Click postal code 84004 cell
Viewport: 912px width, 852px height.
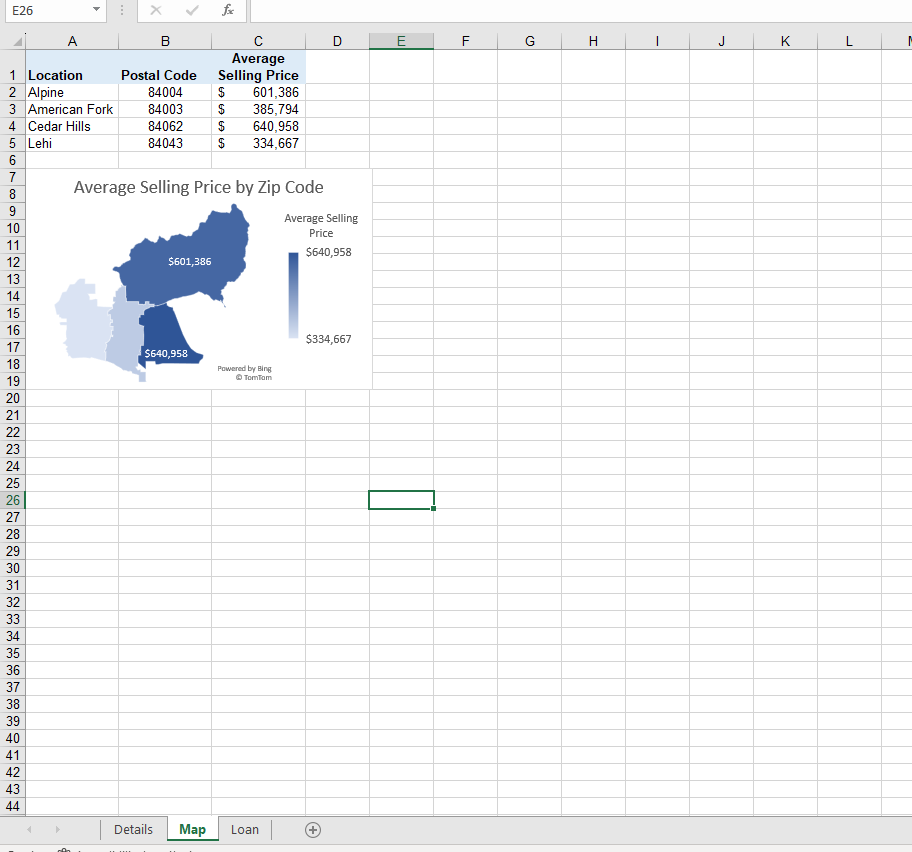[x=165, y=92]
